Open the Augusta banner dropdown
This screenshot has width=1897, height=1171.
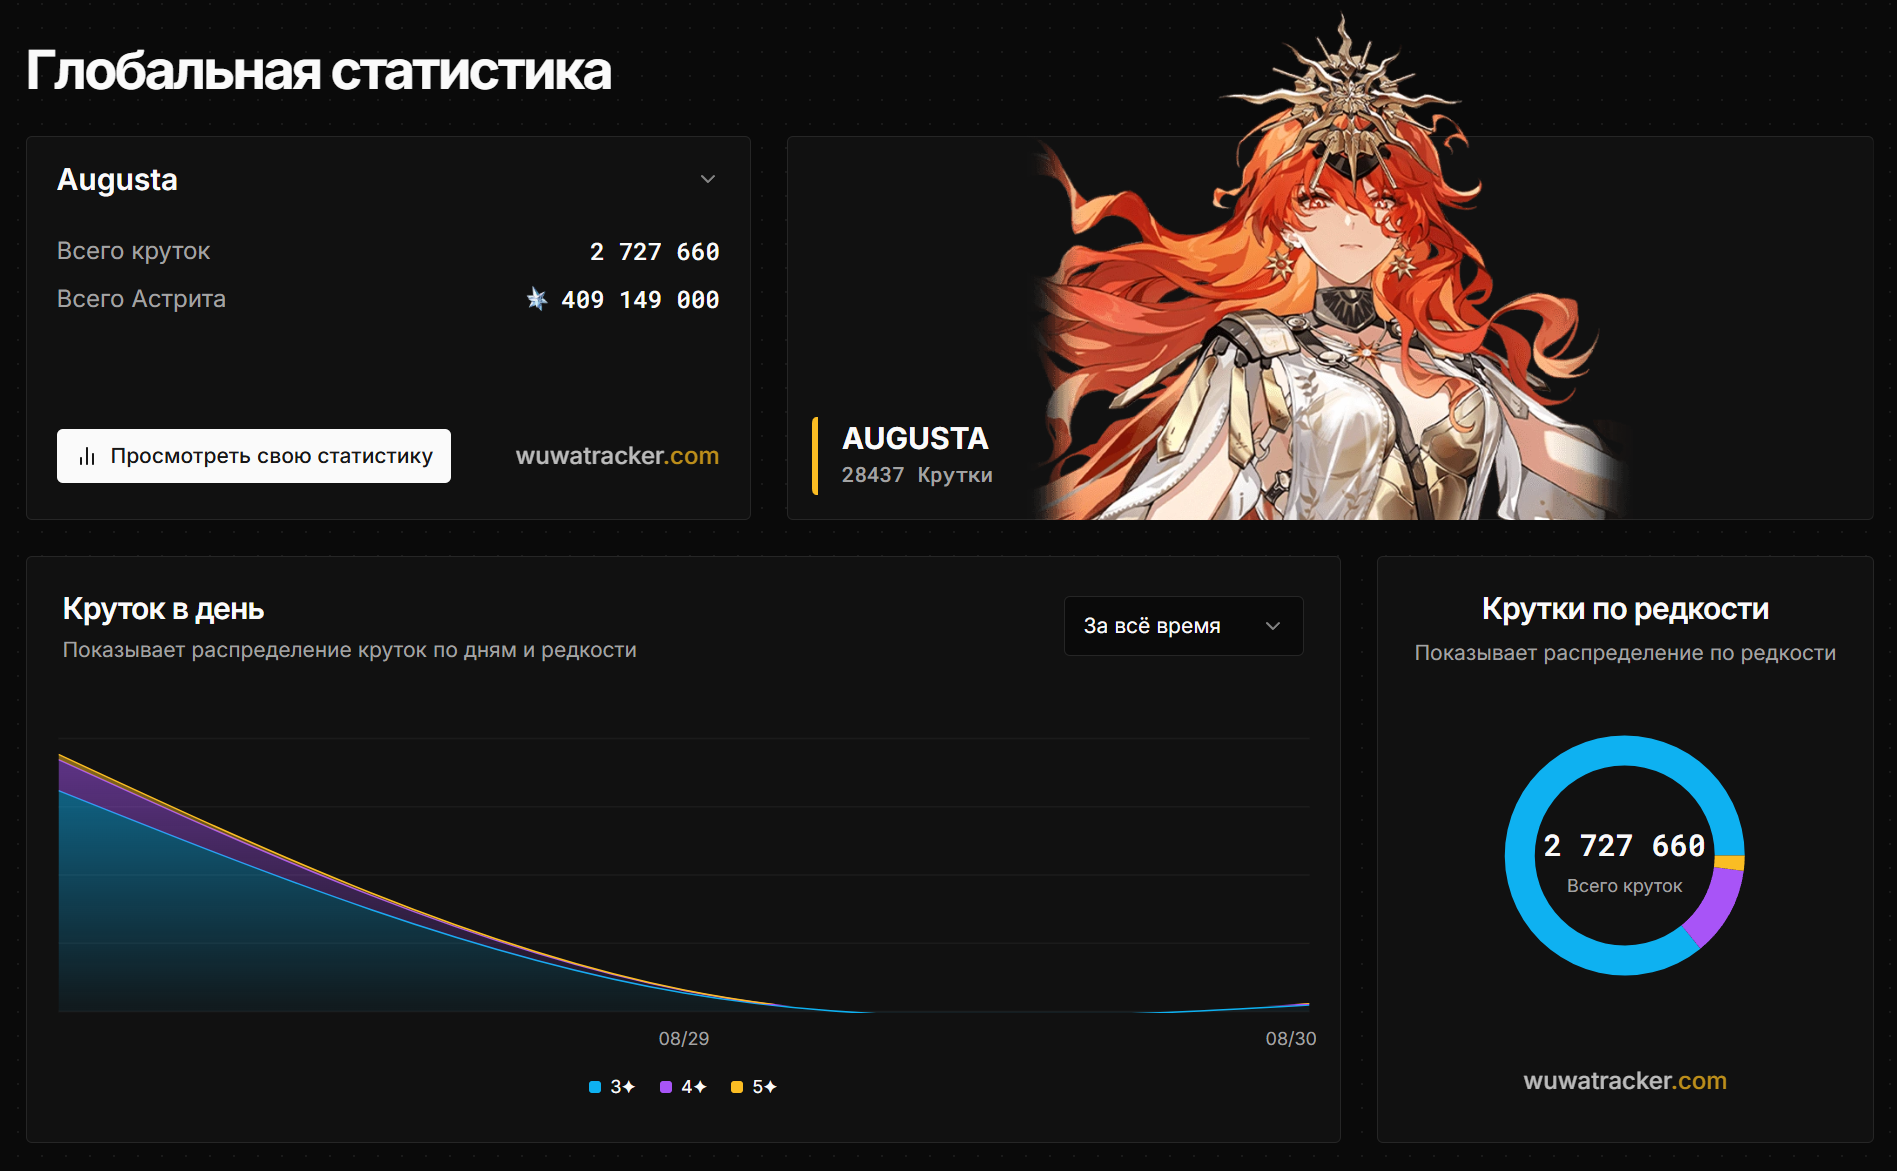tap(388, 180)
